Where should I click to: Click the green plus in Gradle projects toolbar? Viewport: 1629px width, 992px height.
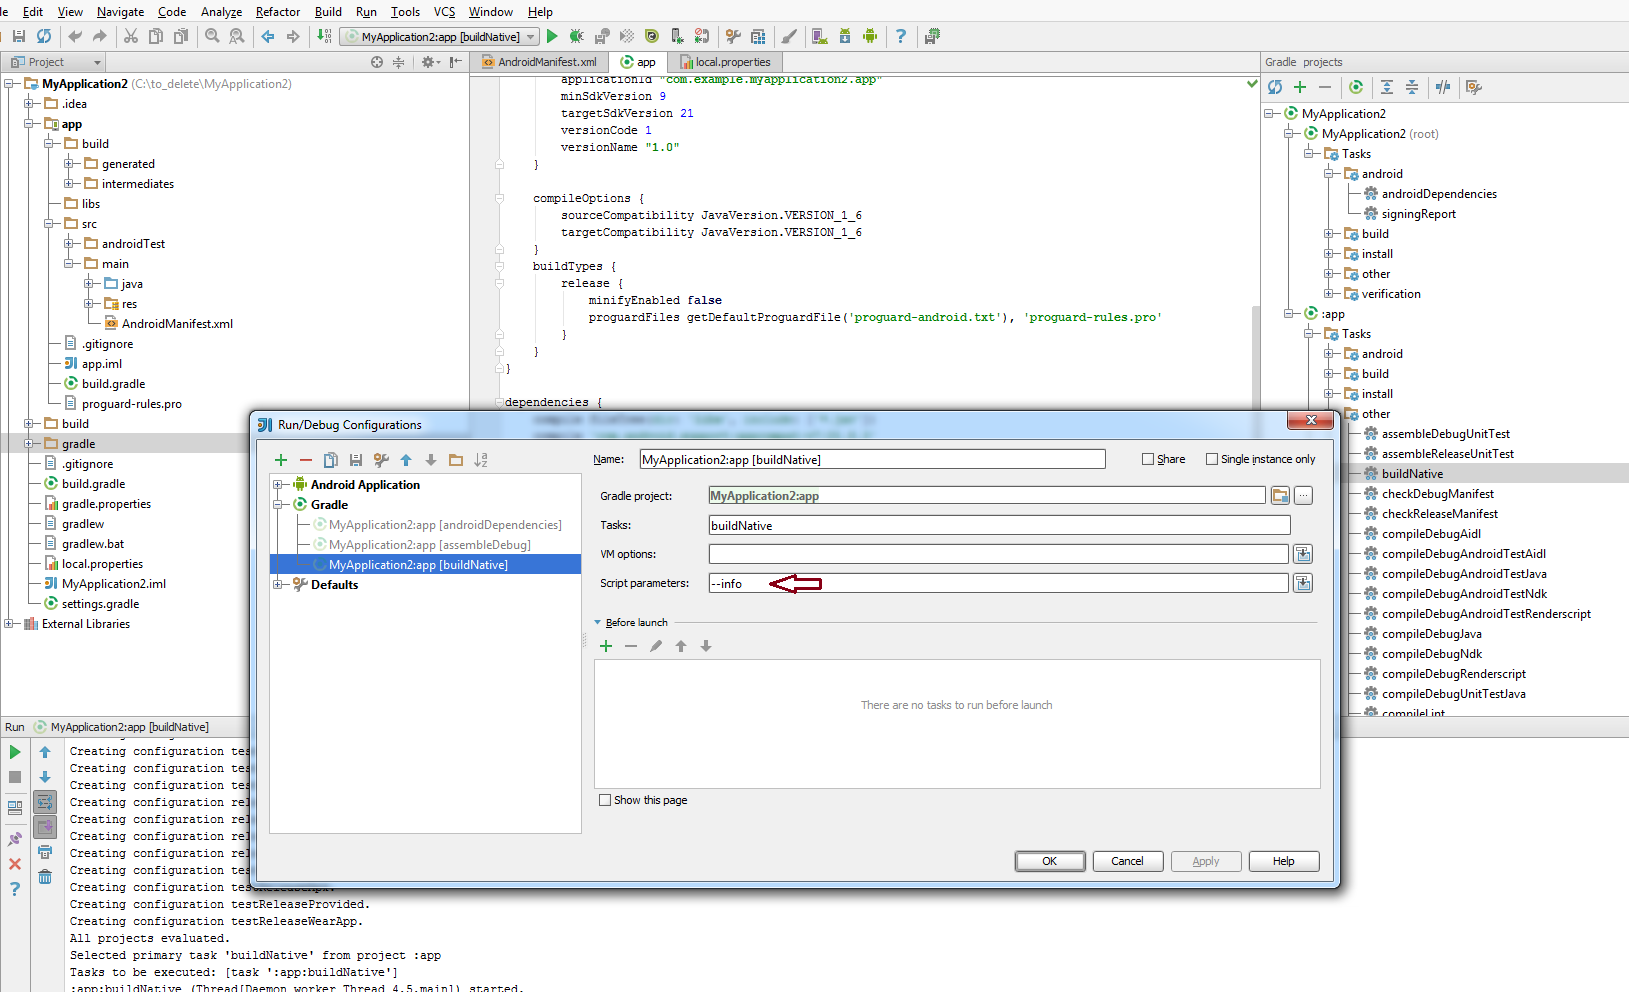pyautogui.click(x=1300, y=87)
